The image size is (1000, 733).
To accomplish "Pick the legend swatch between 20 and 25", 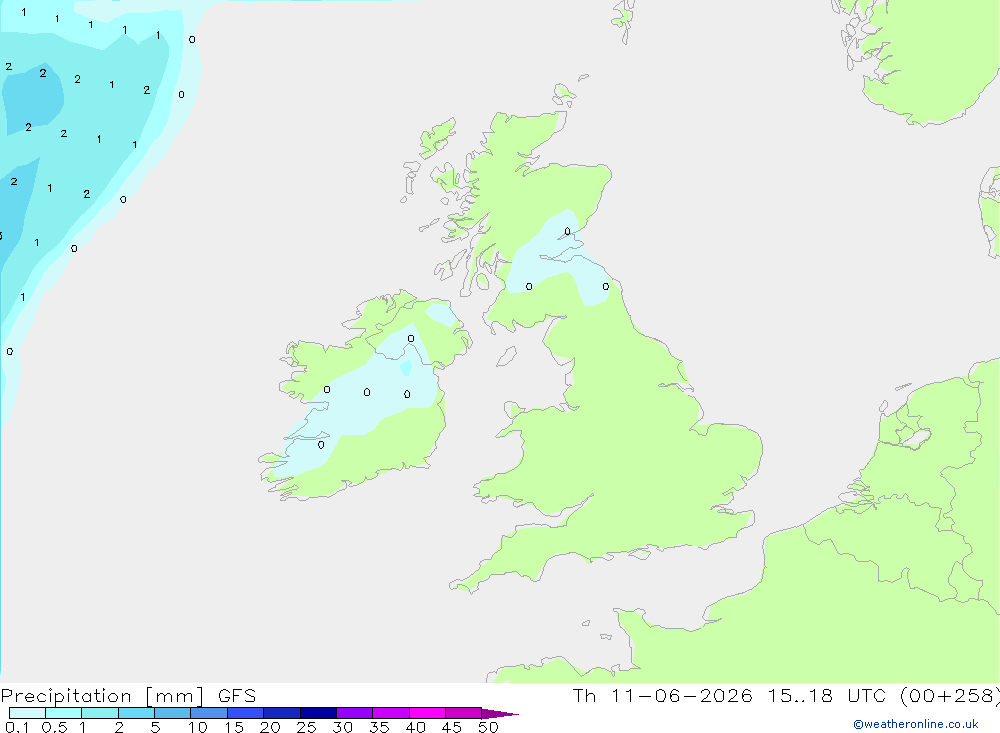I will point(281,713).
